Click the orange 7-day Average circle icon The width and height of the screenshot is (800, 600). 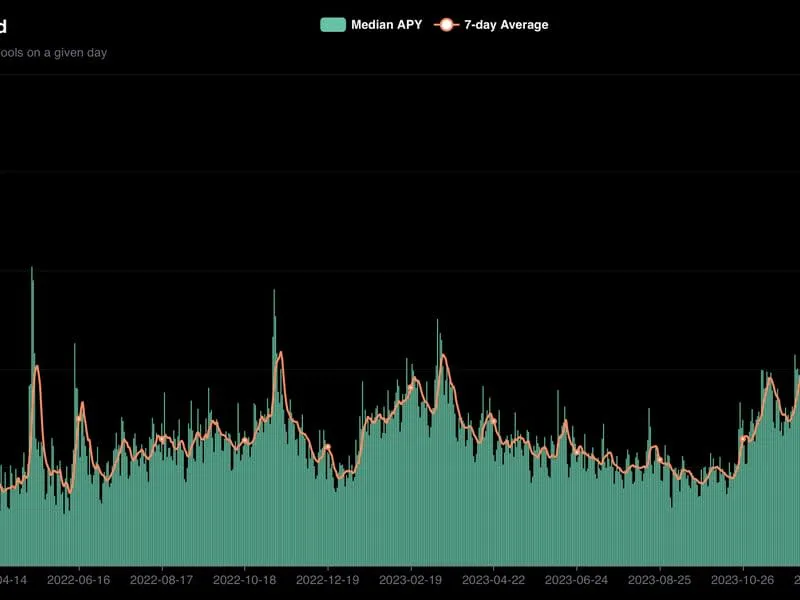446,24
